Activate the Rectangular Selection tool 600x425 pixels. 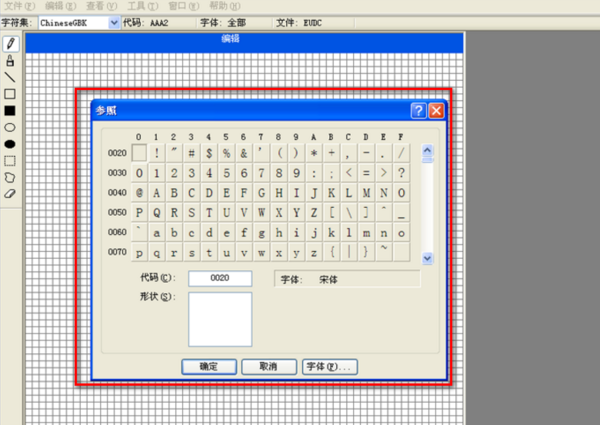click(10, 160)
